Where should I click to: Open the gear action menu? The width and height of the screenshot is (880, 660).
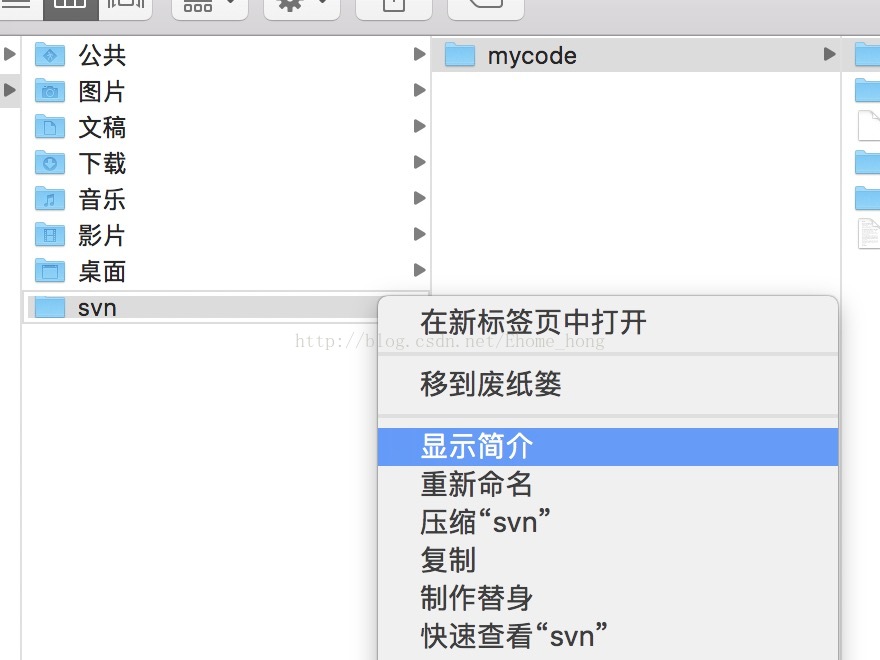[301, 8]
